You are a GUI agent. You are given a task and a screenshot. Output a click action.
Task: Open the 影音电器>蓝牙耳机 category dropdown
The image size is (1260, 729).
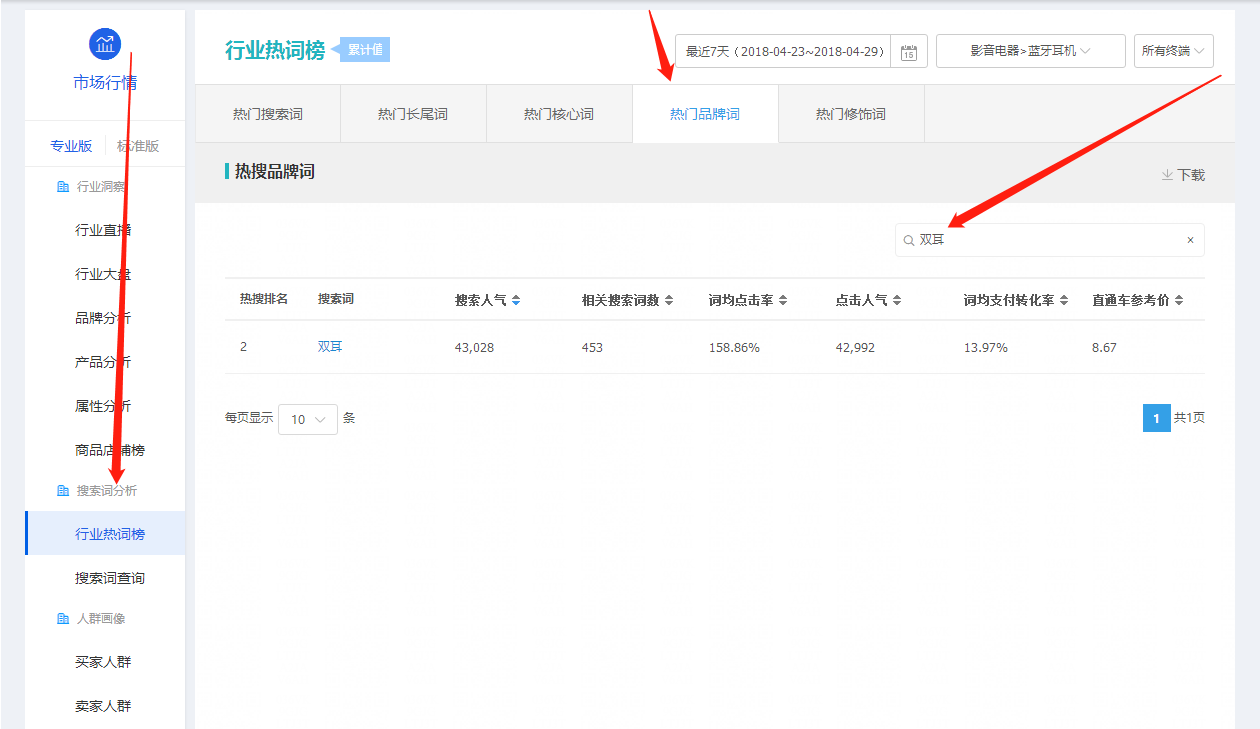[1030, 51]
